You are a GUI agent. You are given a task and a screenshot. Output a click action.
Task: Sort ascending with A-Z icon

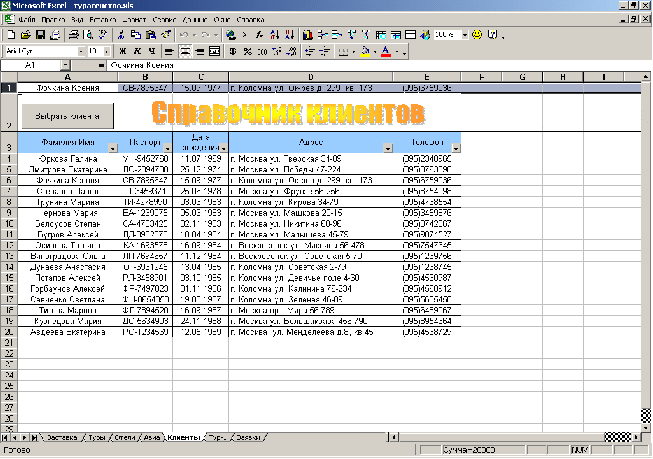point(274,35)
